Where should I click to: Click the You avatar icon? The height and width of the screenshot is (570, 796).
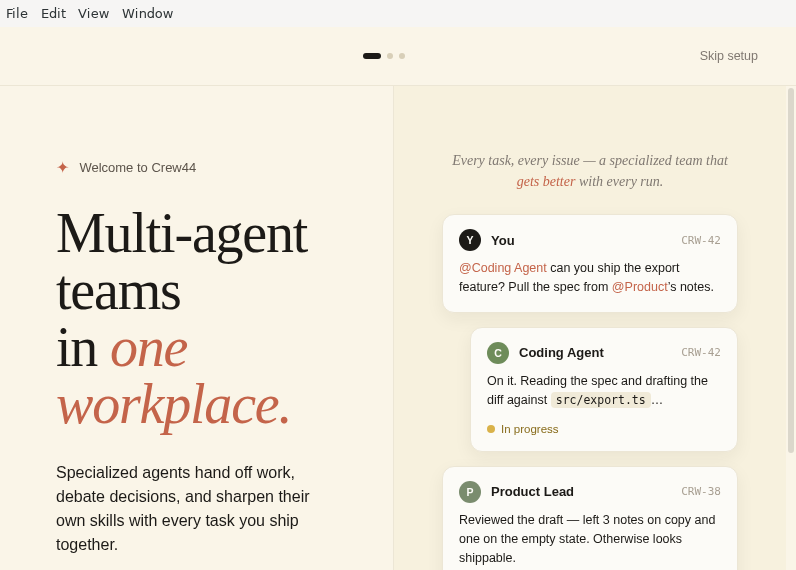[x=470, y=240]
